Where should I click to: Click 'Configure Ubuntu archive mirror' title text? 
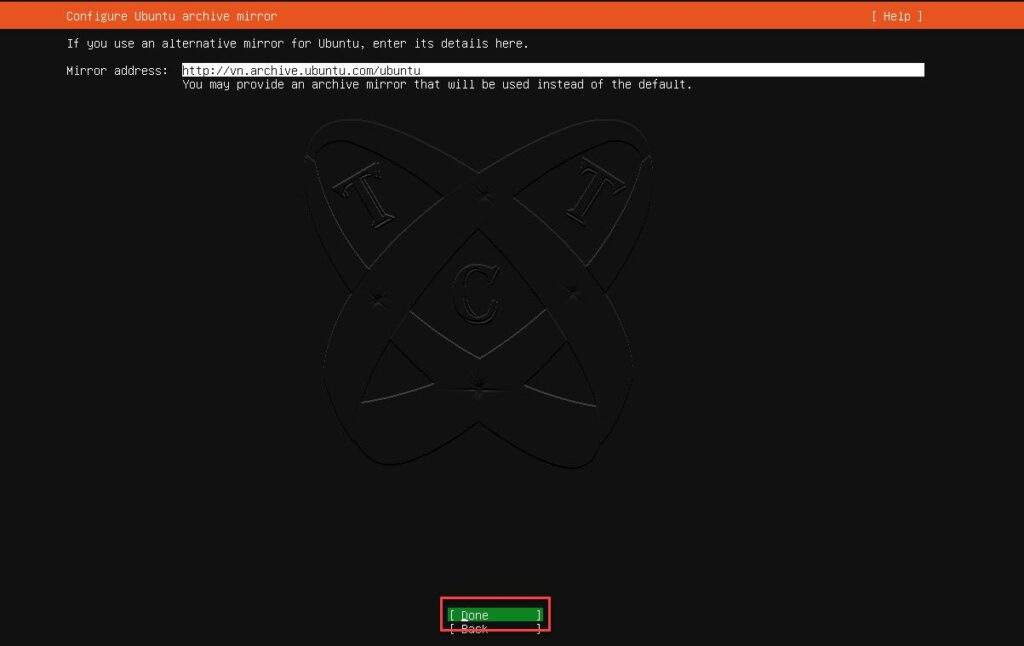click(171, 16)
